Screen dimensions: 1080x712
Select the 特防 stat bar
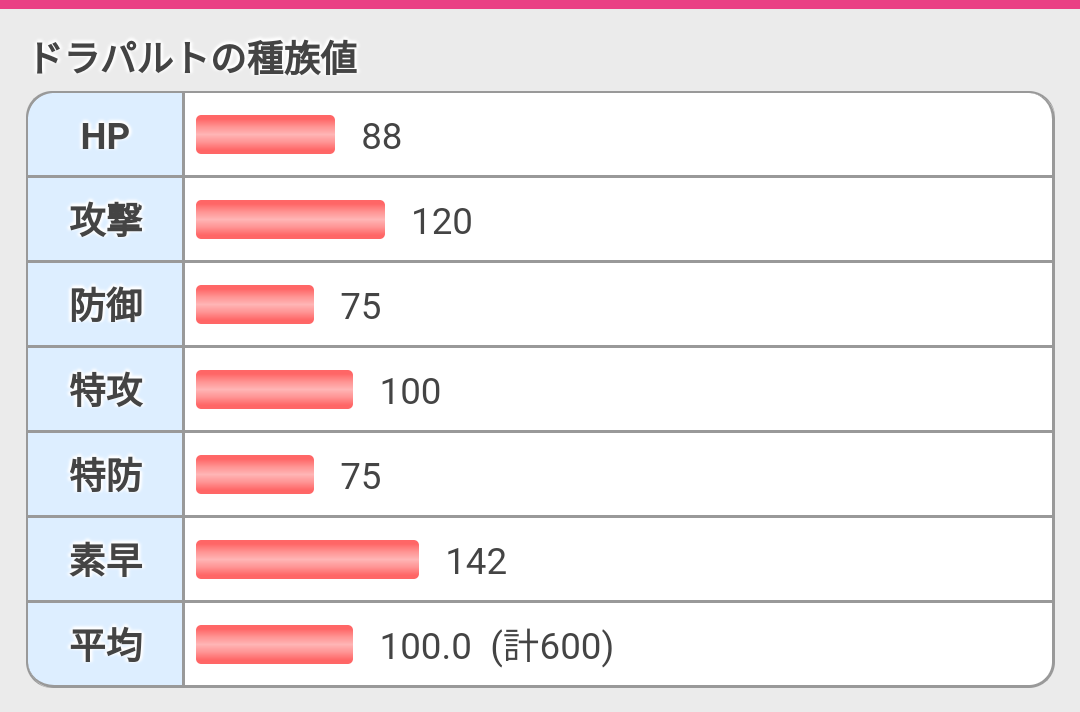coord(255,475)
